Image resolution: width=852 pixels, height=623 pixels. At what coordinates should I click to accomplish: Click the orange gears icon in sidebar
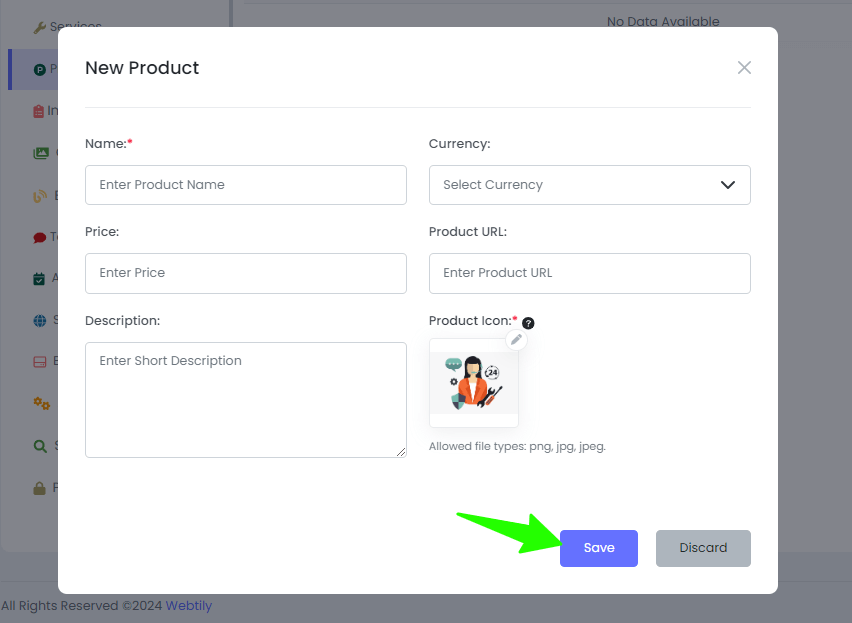click(x=42, y=404)
